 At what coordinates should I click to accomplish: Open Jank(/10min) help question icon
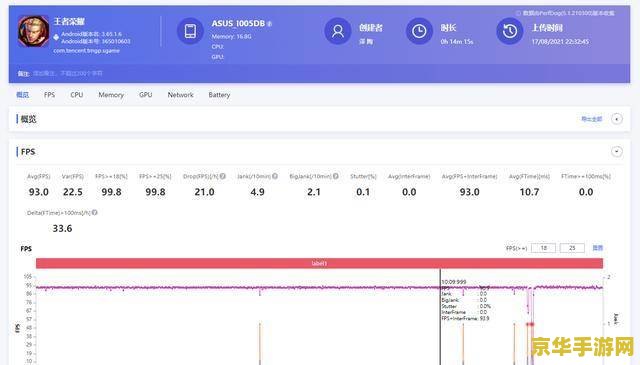(x=275, y=176)
